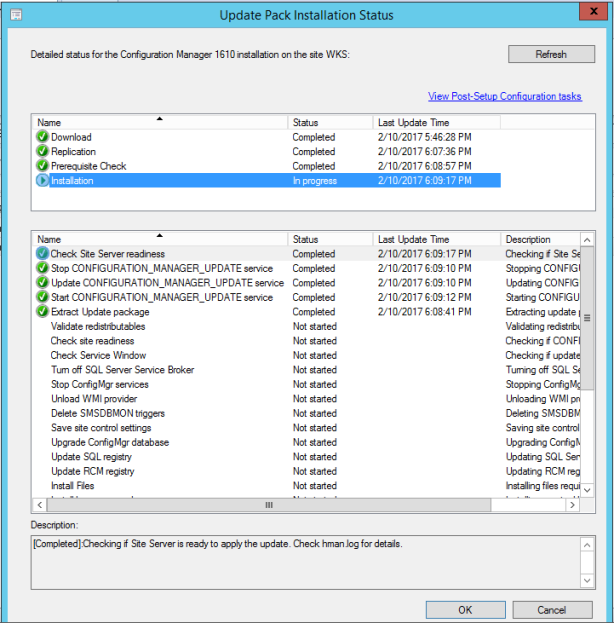Click check icon beside Stop CONFIGURATION_MANAGER_UPDATE service
This screenshot has width=614, height=623.
tap(42, 268)
